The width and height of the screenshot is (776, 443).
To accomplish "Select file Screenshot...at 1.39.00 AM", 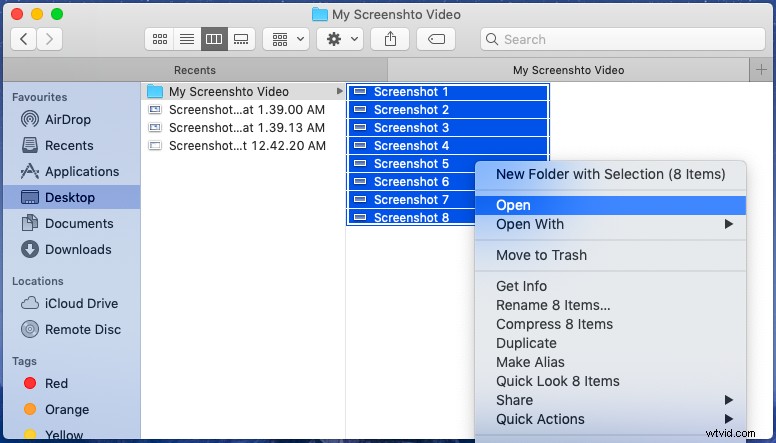I will point(242,109).
